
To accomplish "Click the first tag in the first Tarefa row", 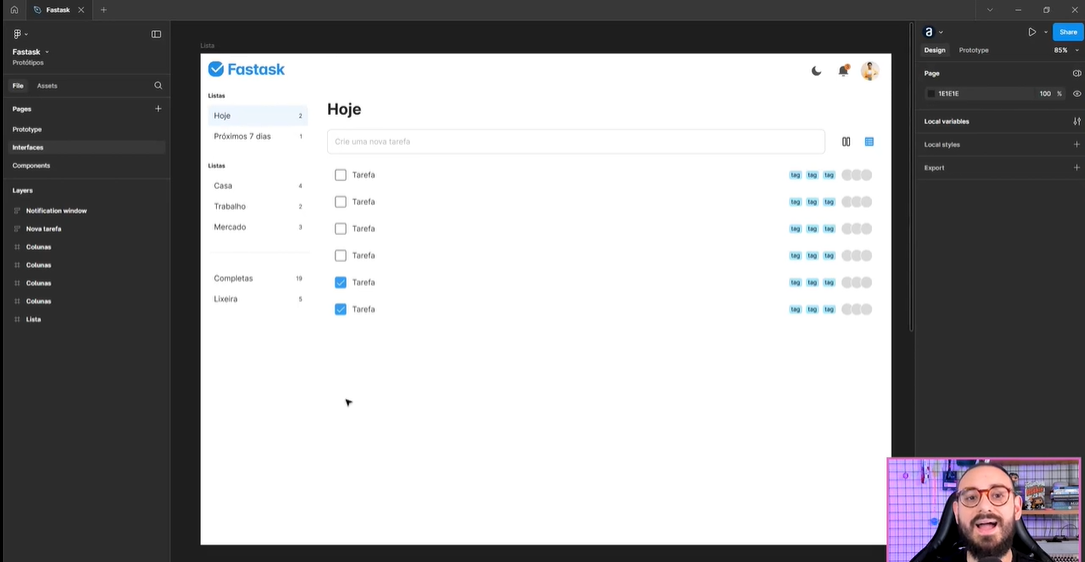I will (x=795, y=175).
